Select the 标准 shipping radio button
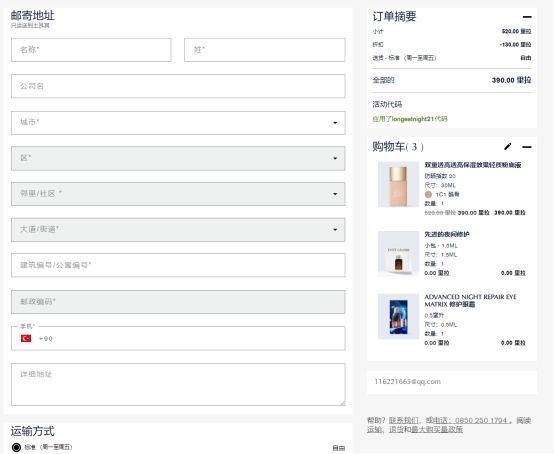Image resolution: width=554 pixels, height=454 pixels. click(x=16, y=447)
